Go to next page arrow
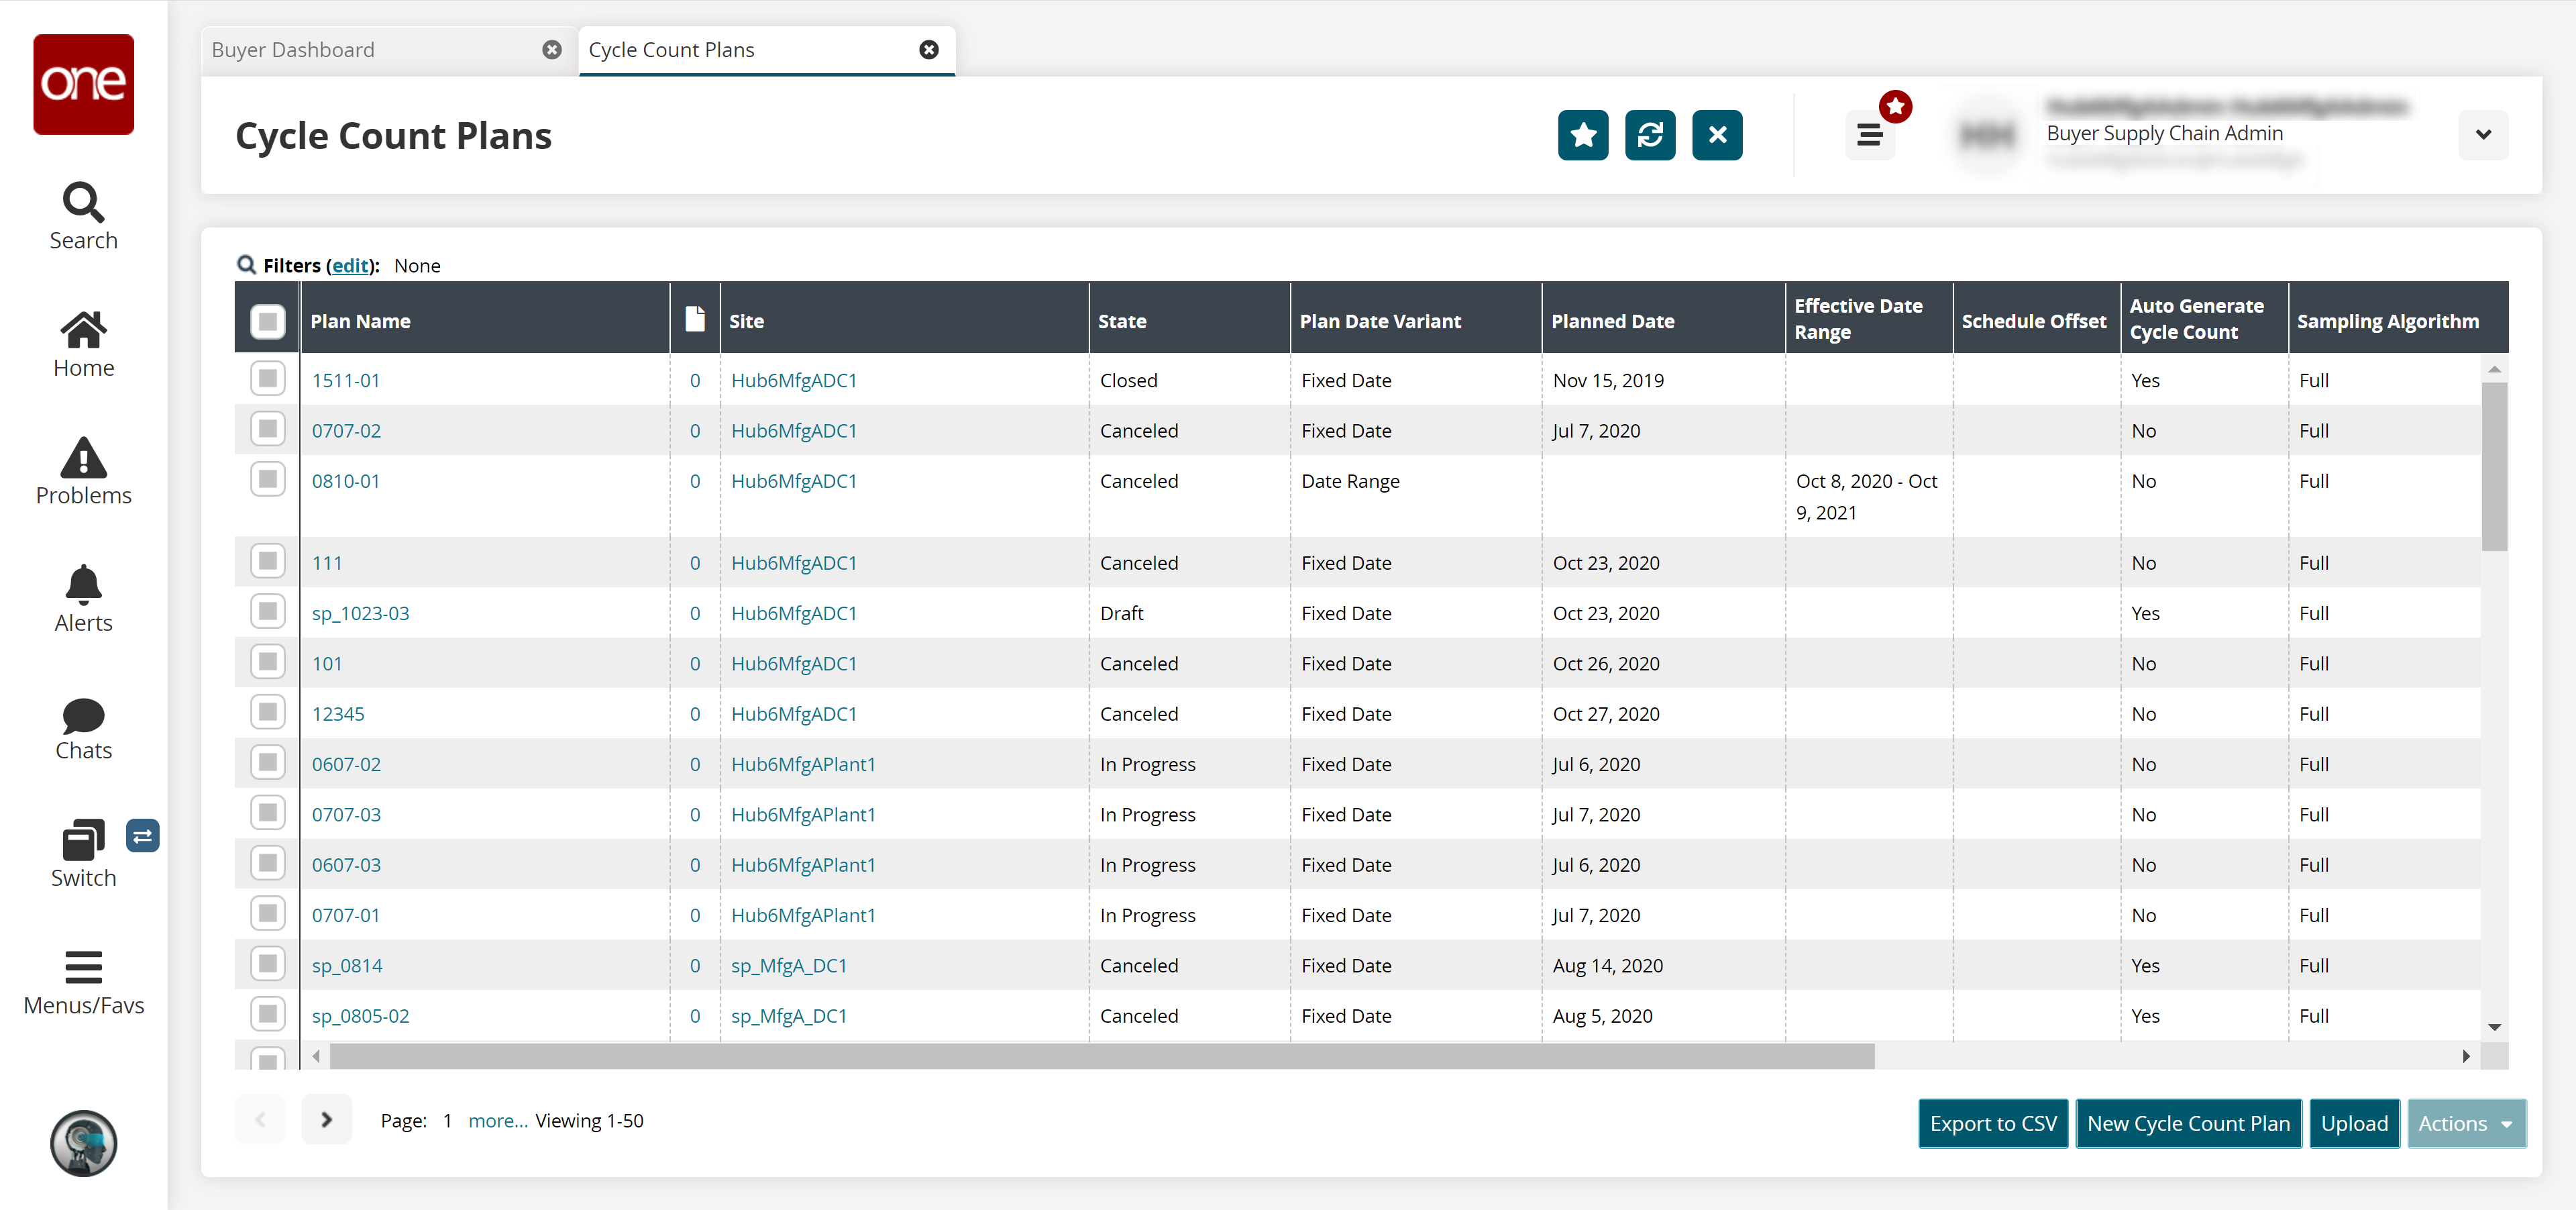This screenshot has width=2576, height=1210. [326, 1120]
